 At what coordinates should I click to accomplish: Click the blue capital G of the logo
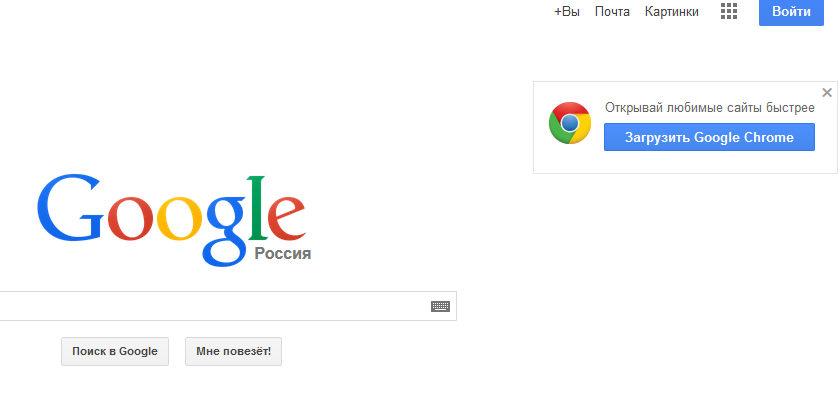[x=70, y=207]
